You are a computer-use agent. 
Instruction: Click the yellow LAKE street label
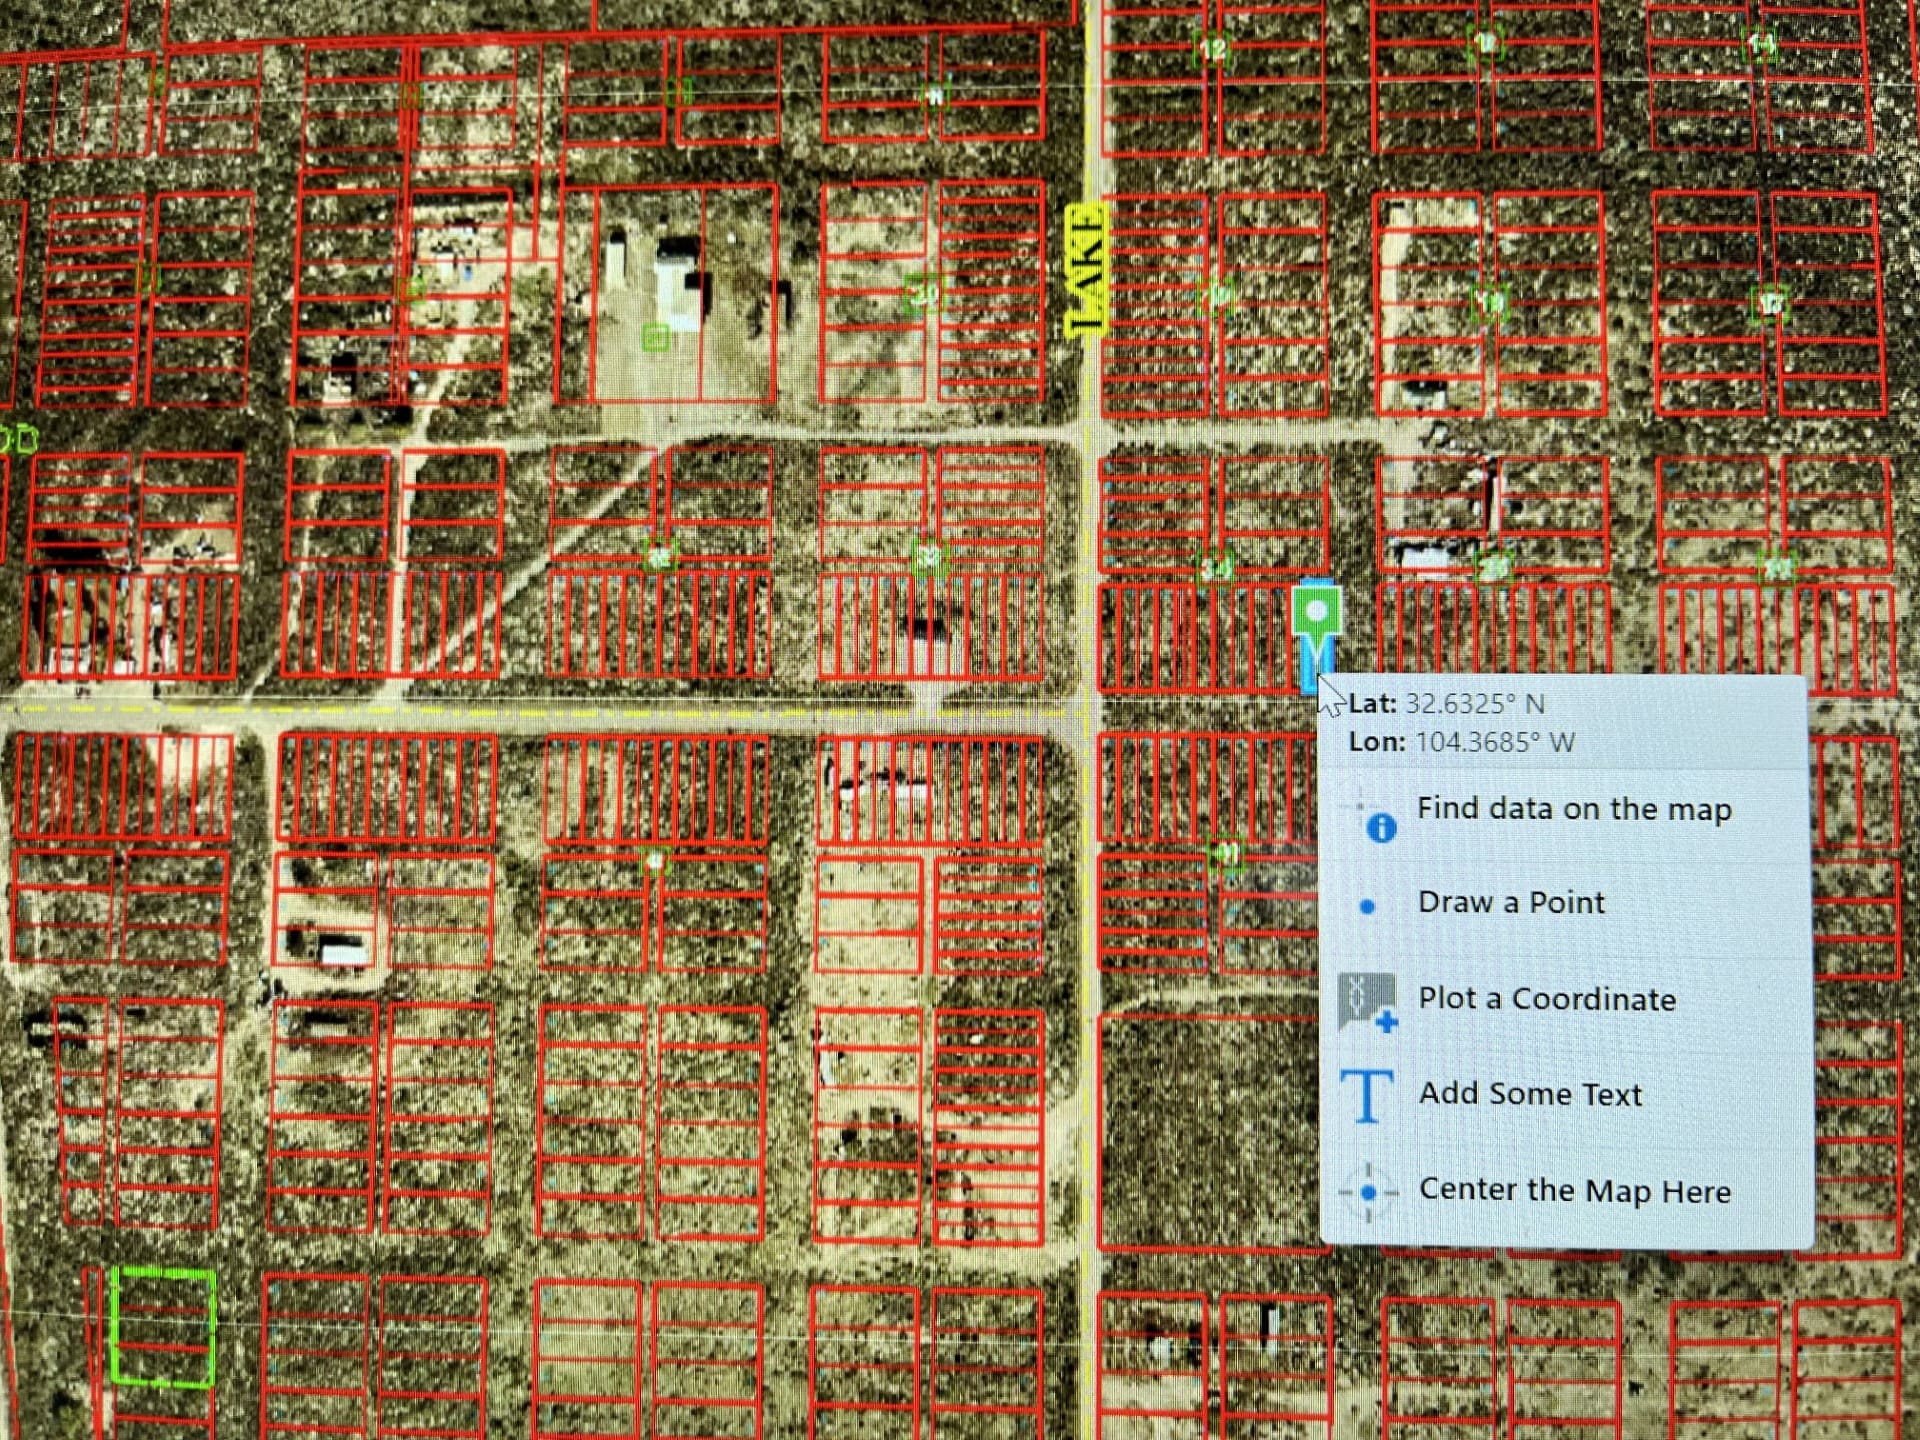(1086, 269)
